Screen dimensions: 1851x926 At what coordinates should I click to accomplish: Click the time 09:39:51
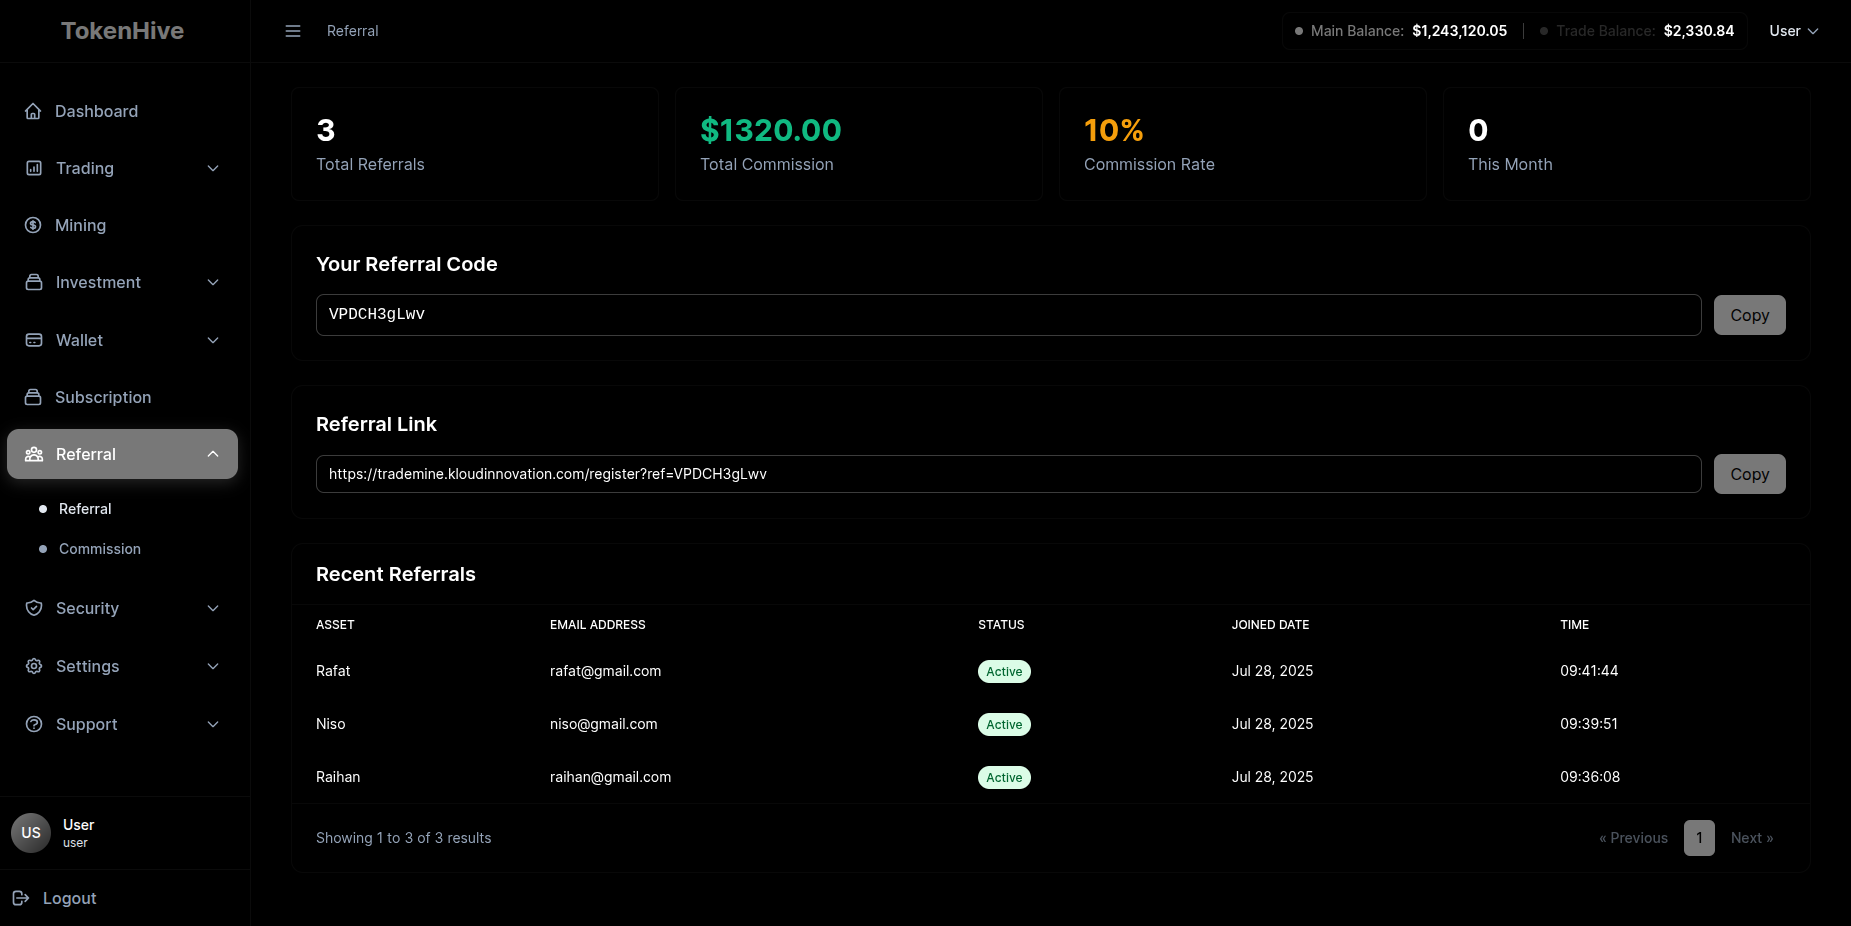tap(1589, 724)
